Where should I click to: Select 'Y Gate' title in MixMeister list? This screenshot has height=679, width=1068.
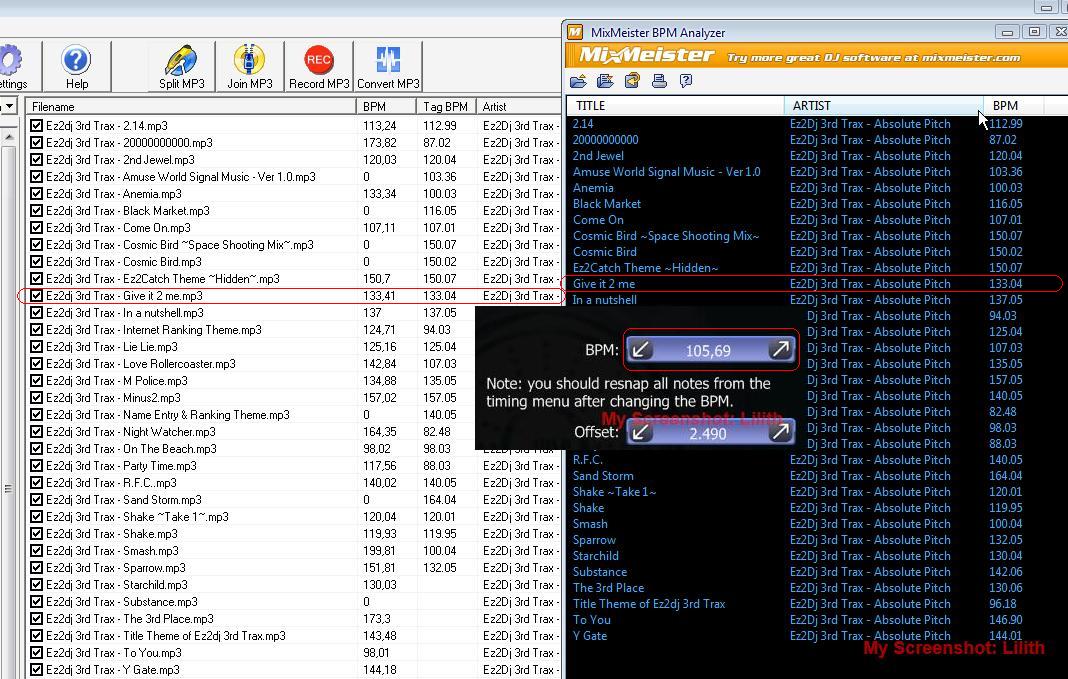click(x=590, y=635)
